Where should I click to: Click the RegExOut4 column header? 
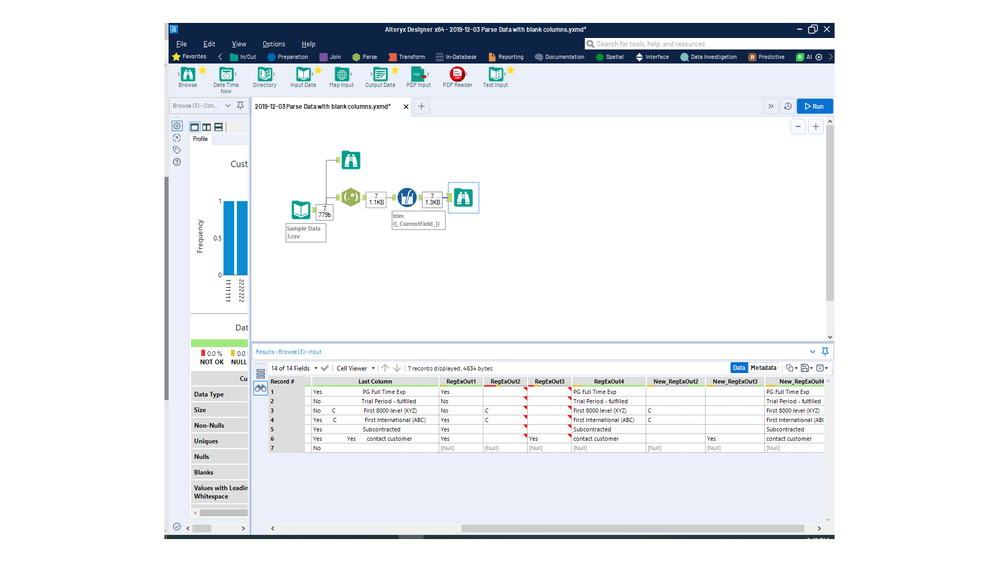click(x=608, y=382)
